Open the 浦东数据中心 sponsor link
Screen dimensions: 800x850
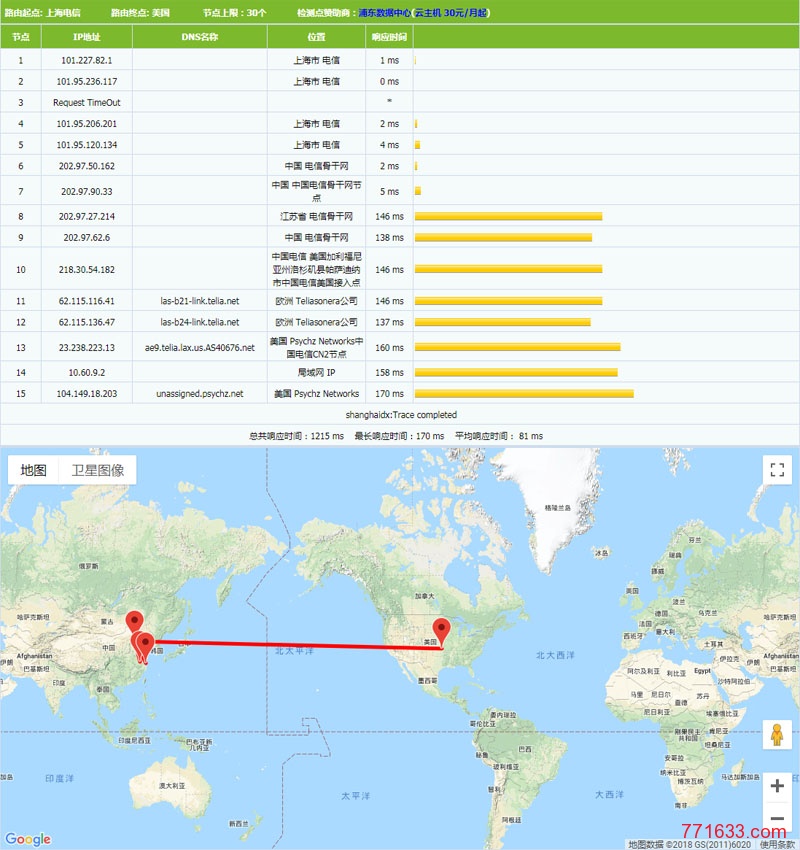tap(384, 12)
